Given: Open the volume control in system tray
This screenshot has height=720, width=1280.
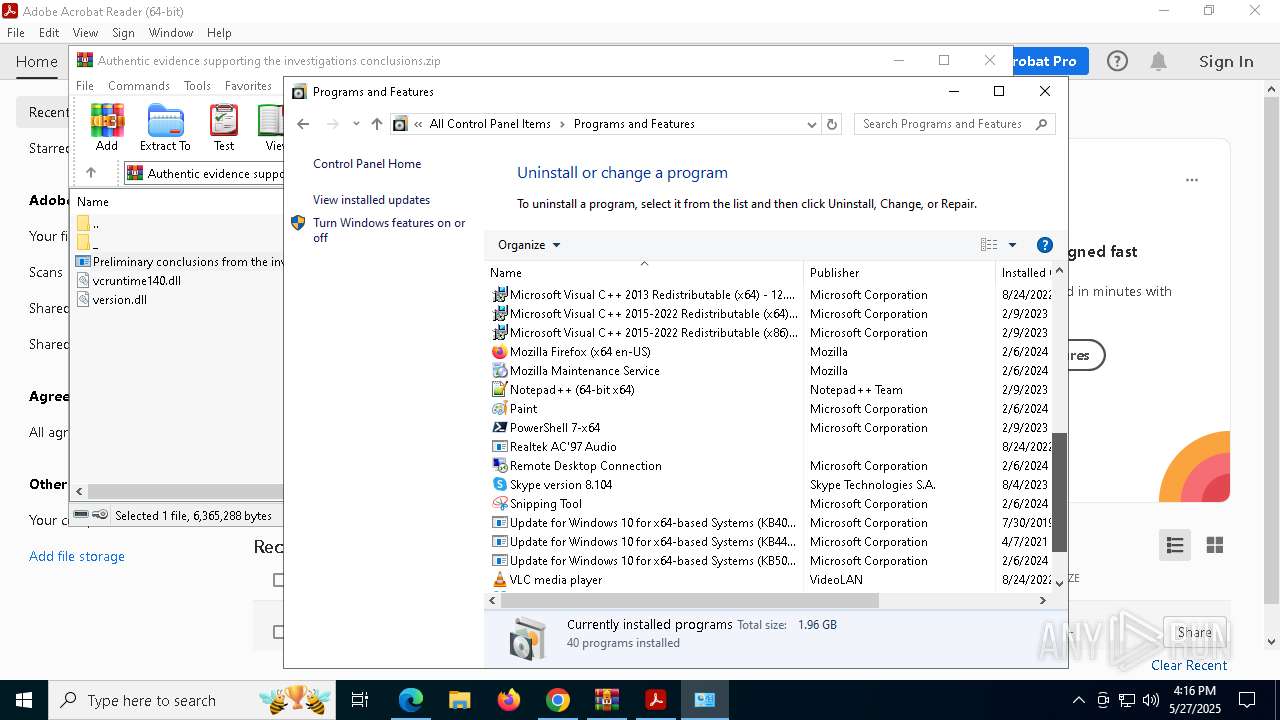Looking at the screenshot, I should [x=1151, y=700].
